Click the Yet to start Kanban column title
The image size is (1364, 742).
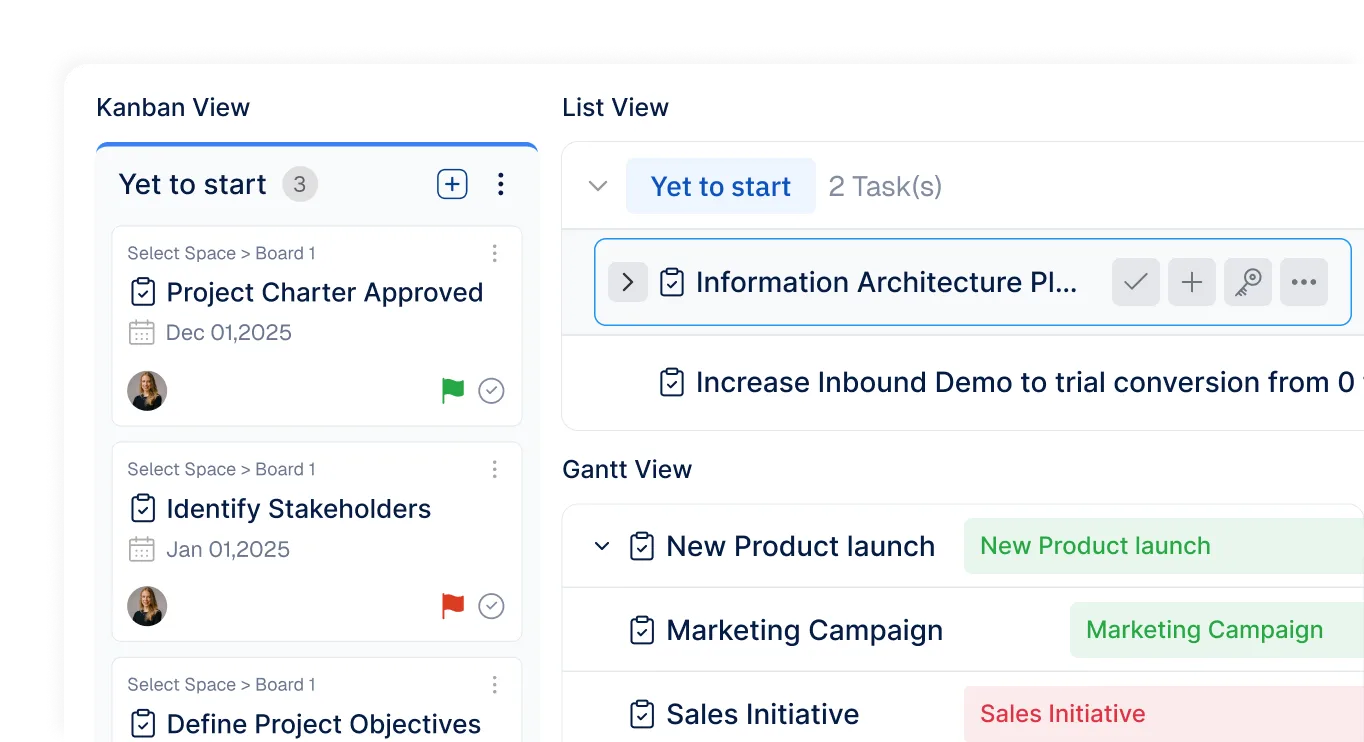point(193,184)
